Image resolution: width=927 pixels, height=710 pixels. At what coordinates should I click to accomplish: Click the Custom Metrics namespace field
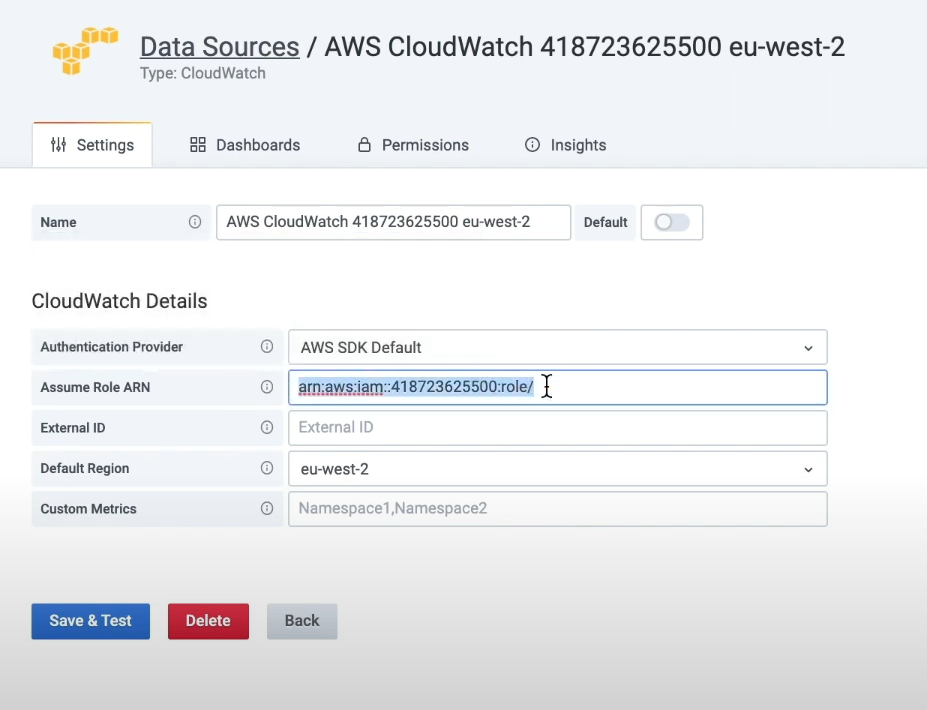click(x=558, y=509)
